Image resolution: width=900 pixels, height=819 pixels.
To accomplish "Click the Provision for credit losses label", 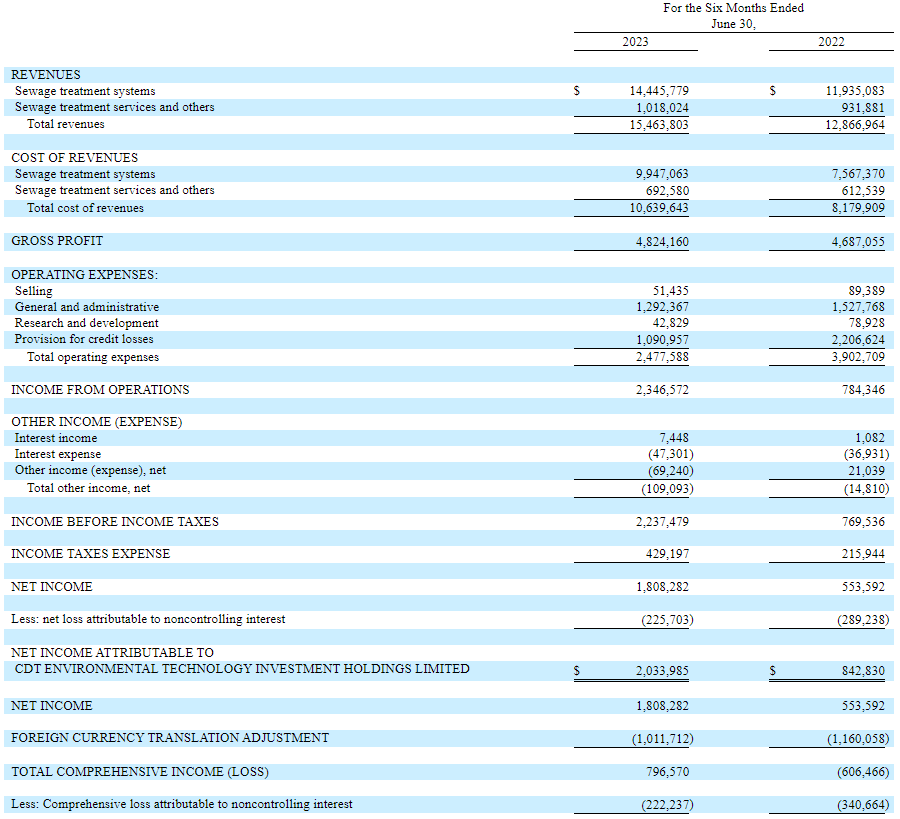I will (84, 340).
